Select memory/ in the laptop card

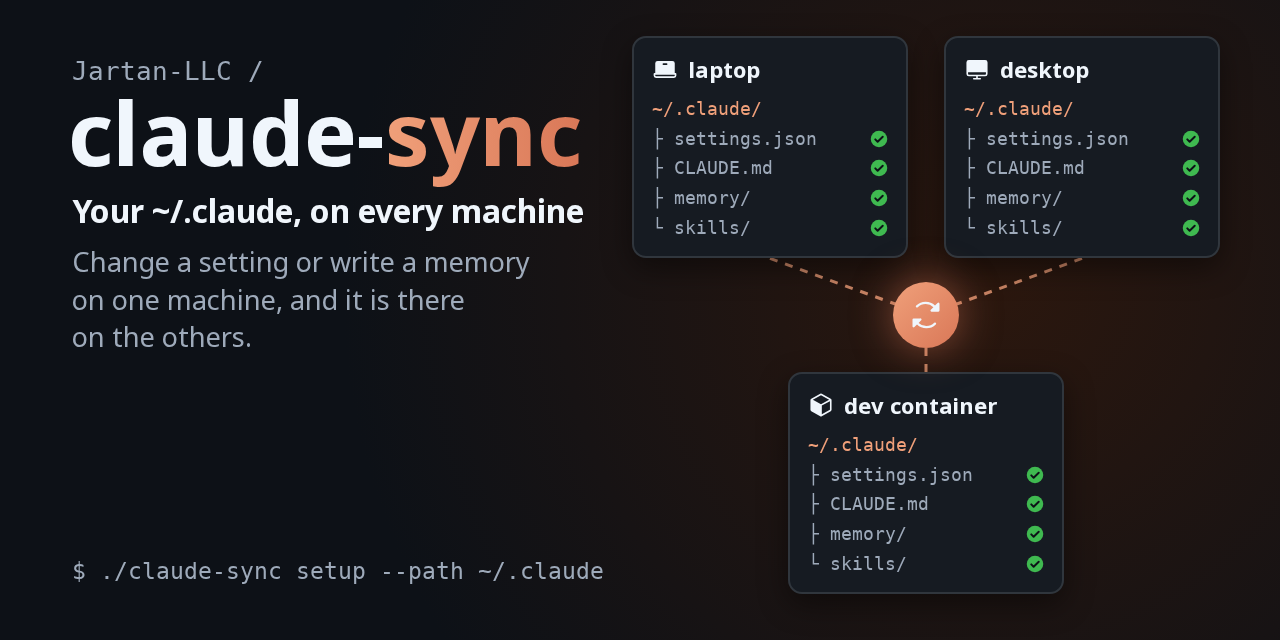712,198
